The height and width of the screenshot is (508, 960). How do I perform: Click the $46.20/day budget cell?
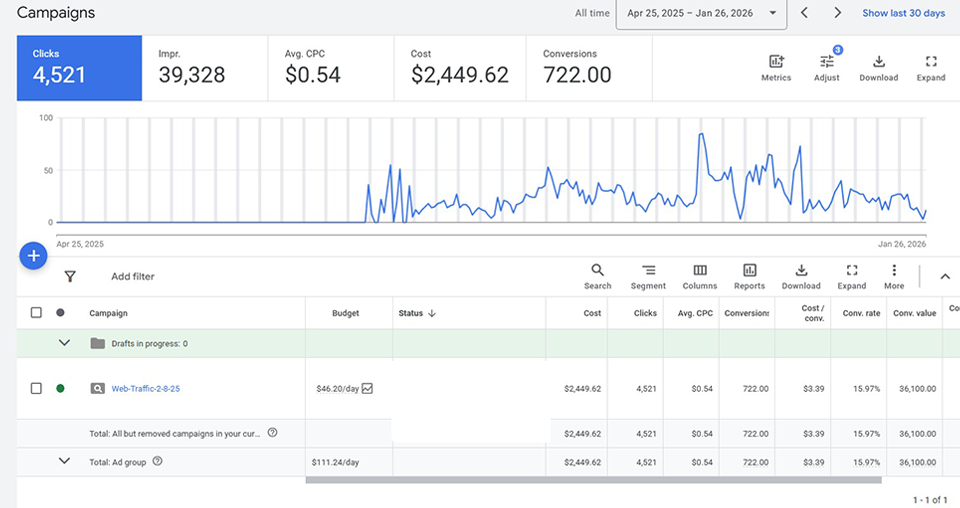pos(337,389)
